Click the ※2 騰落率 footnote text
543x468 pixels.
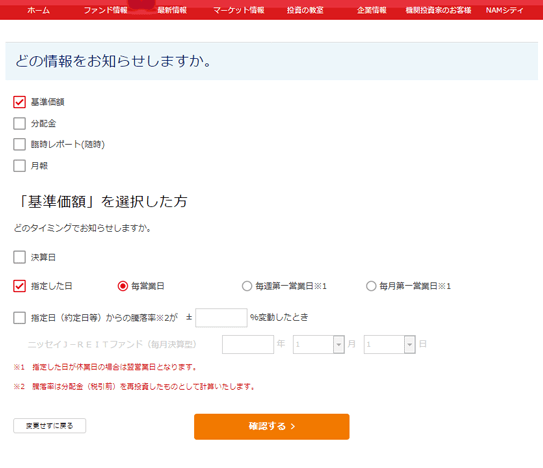(134, 387)
